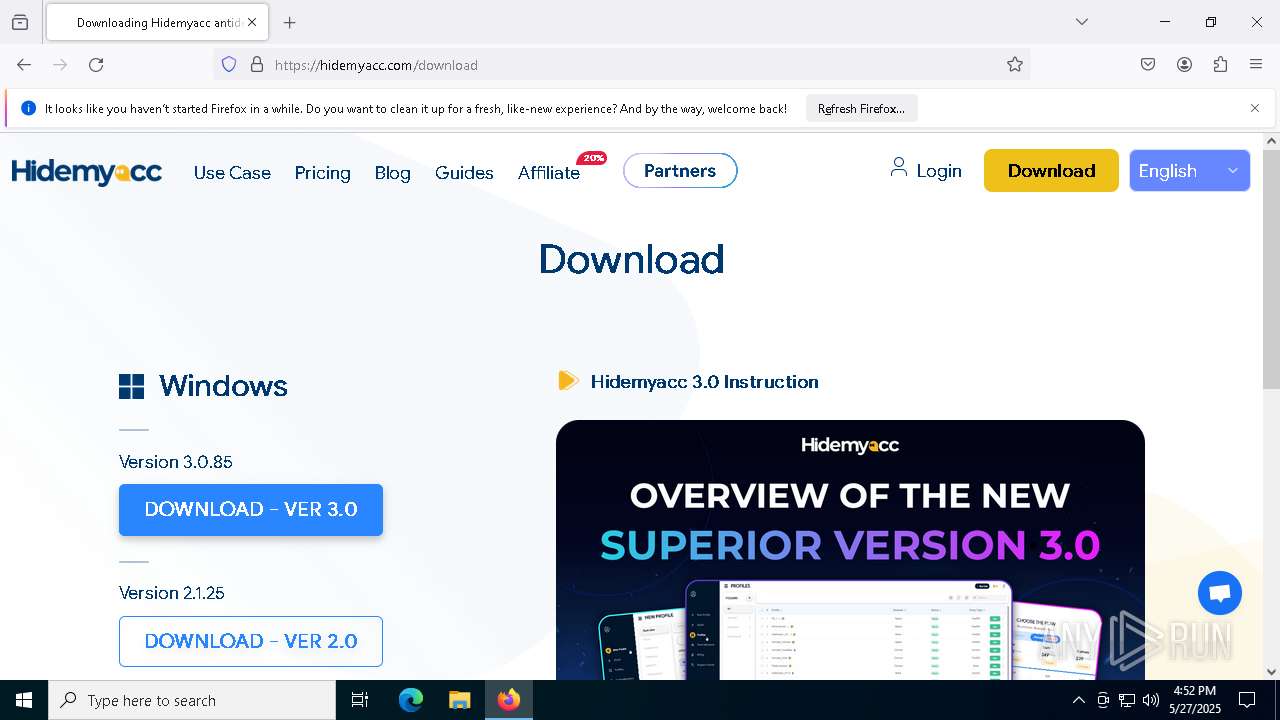Open the taskbar clock and date
Screen dimensions: 1280x720
pyautogui.click(x=1195, y=700)
